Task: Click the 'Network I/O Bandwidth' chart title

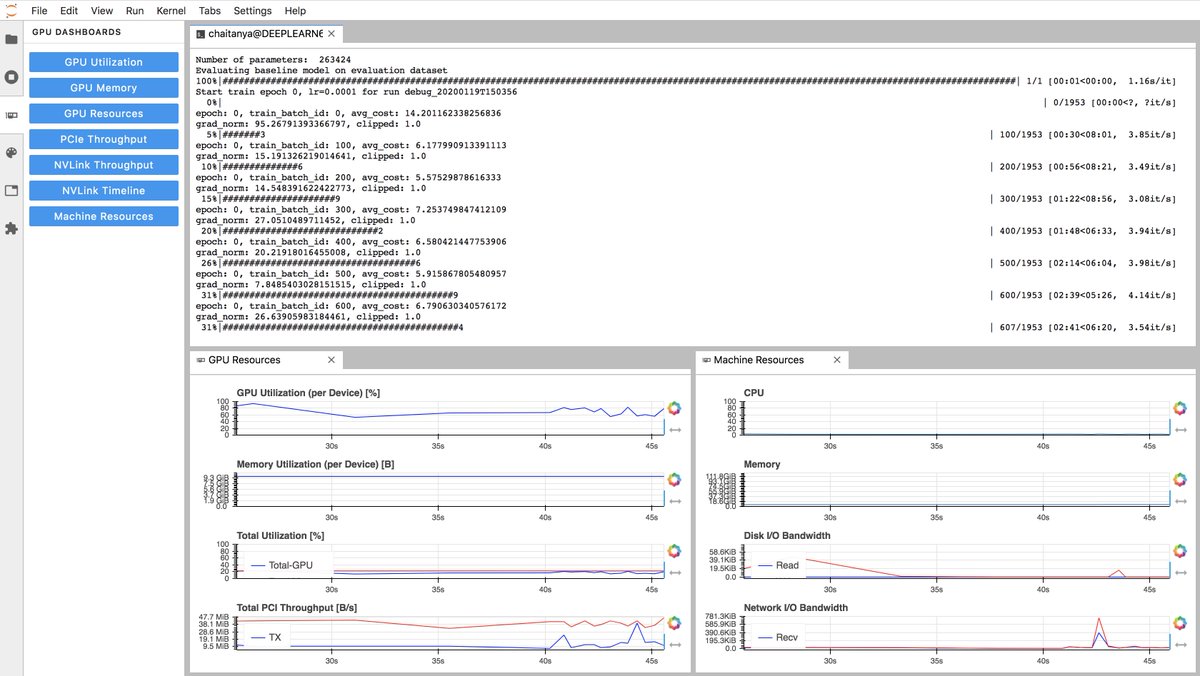Action: point(796,607)
